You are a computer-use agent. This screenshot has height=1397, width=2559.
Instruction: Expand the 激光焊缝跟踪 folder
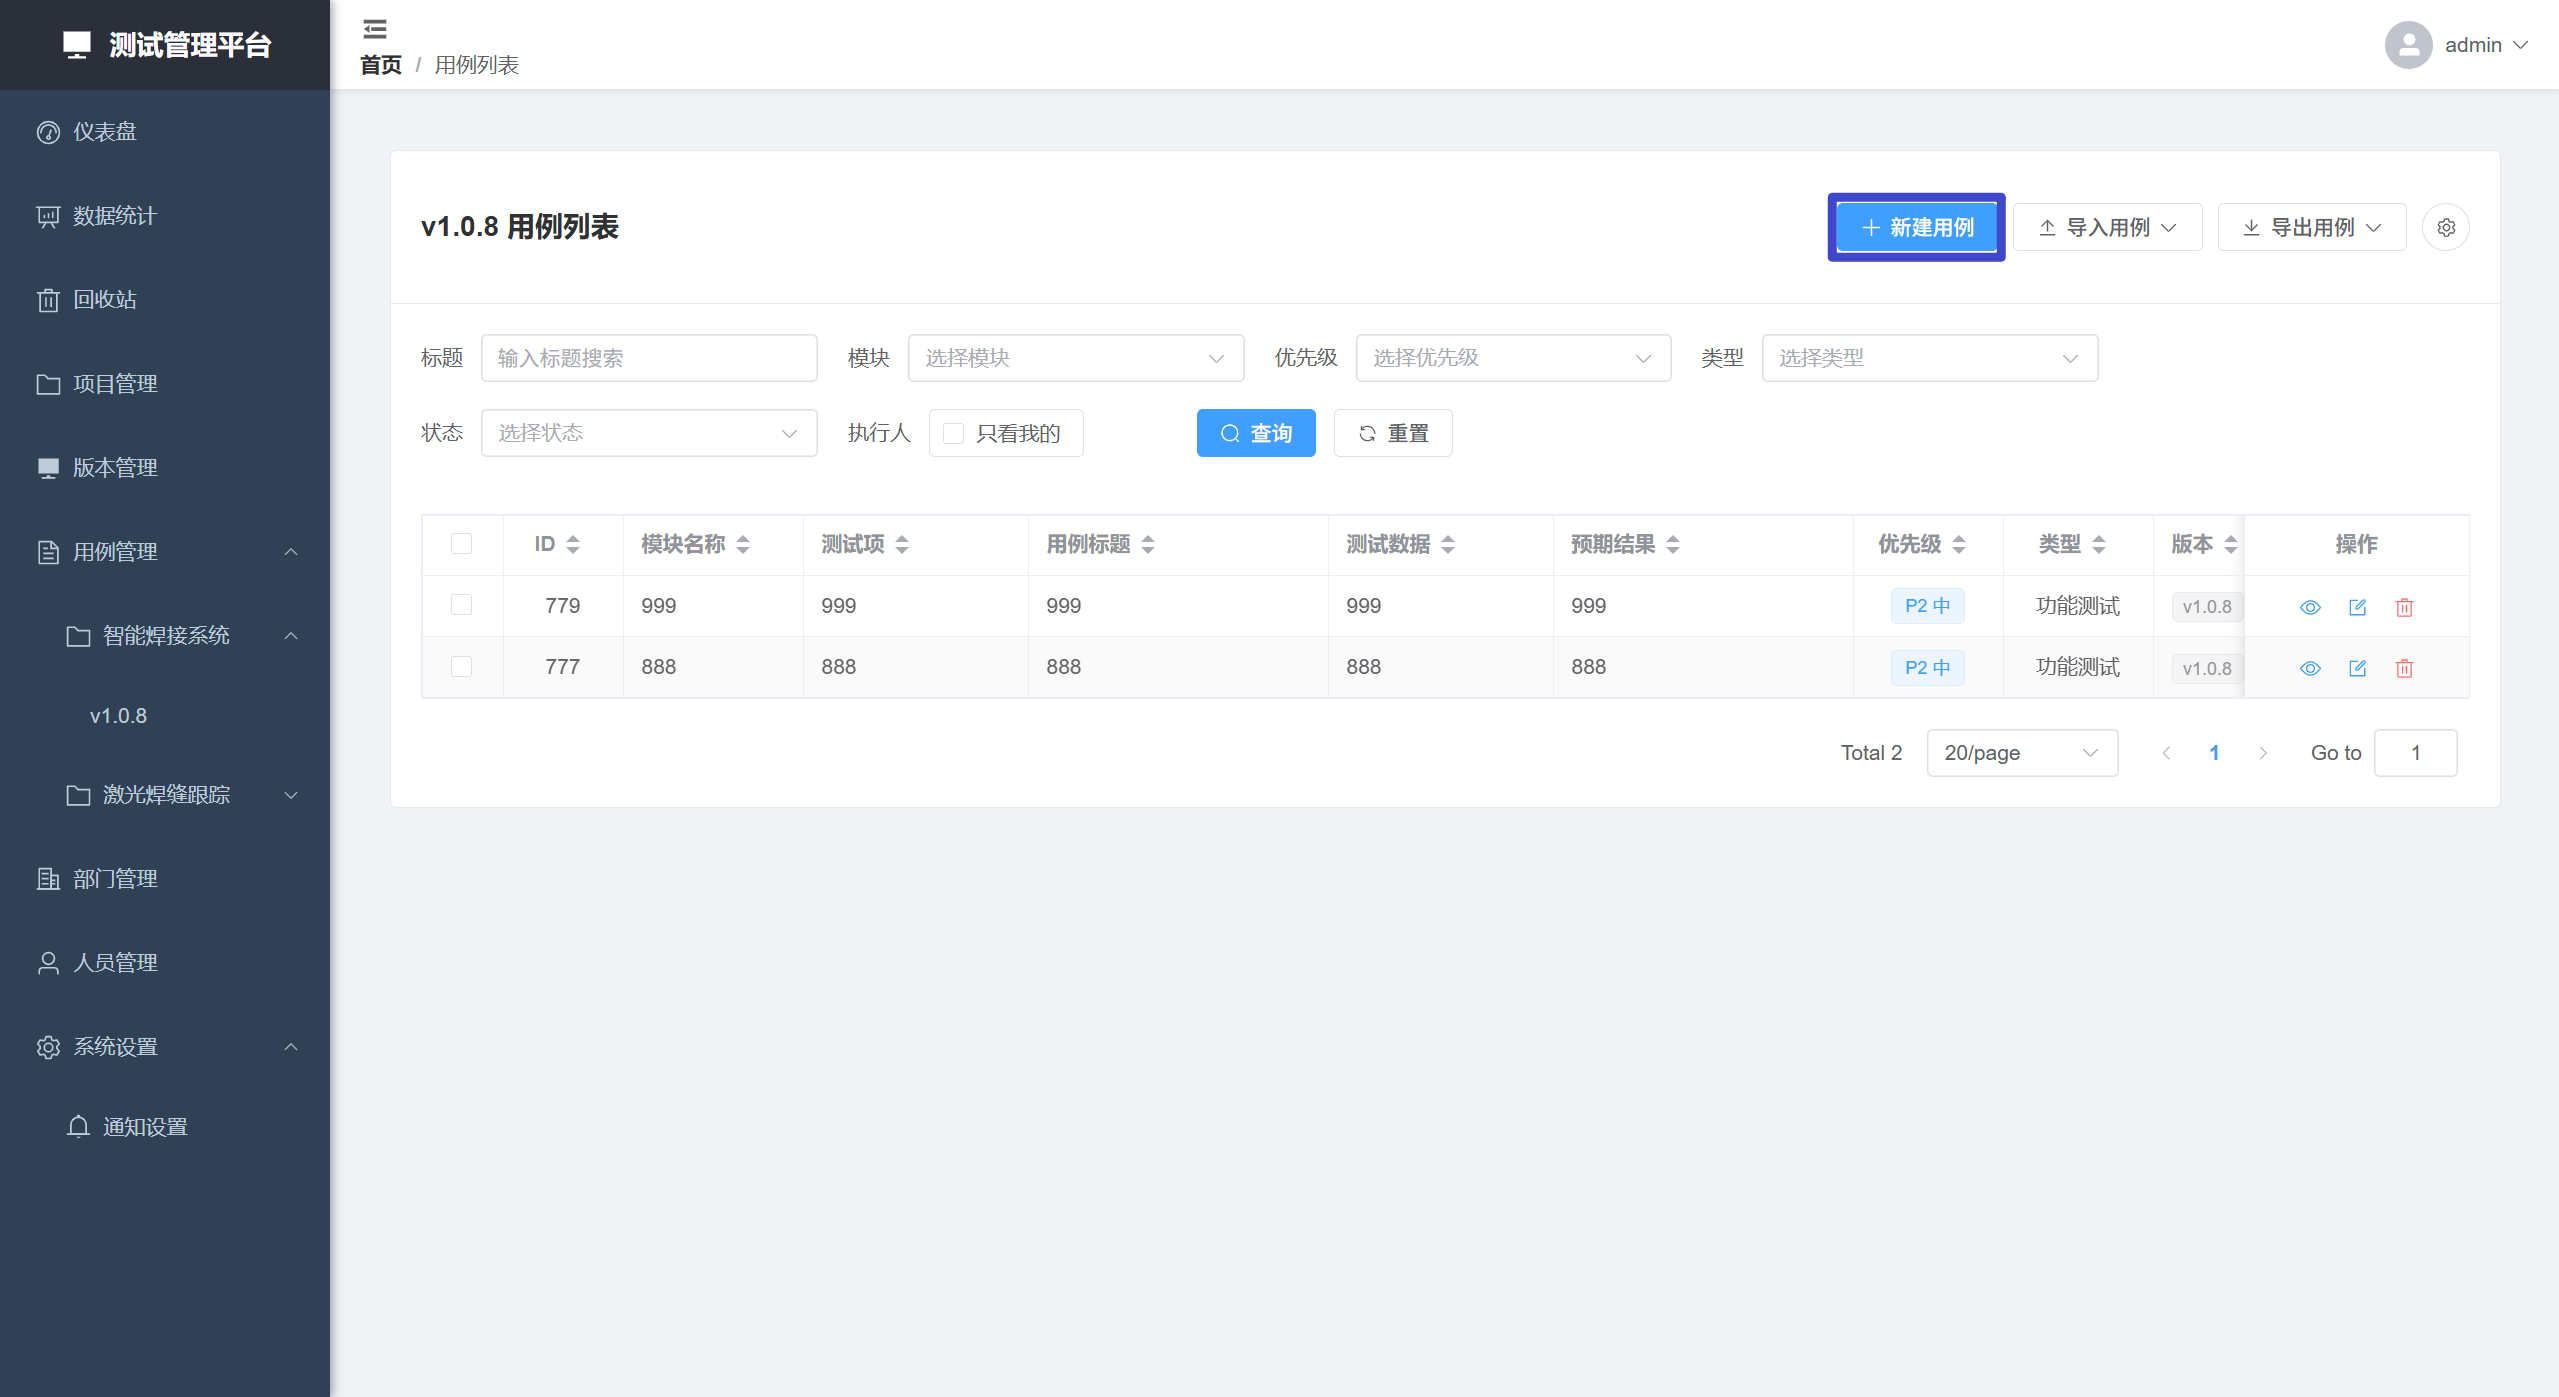coord(167,795)
